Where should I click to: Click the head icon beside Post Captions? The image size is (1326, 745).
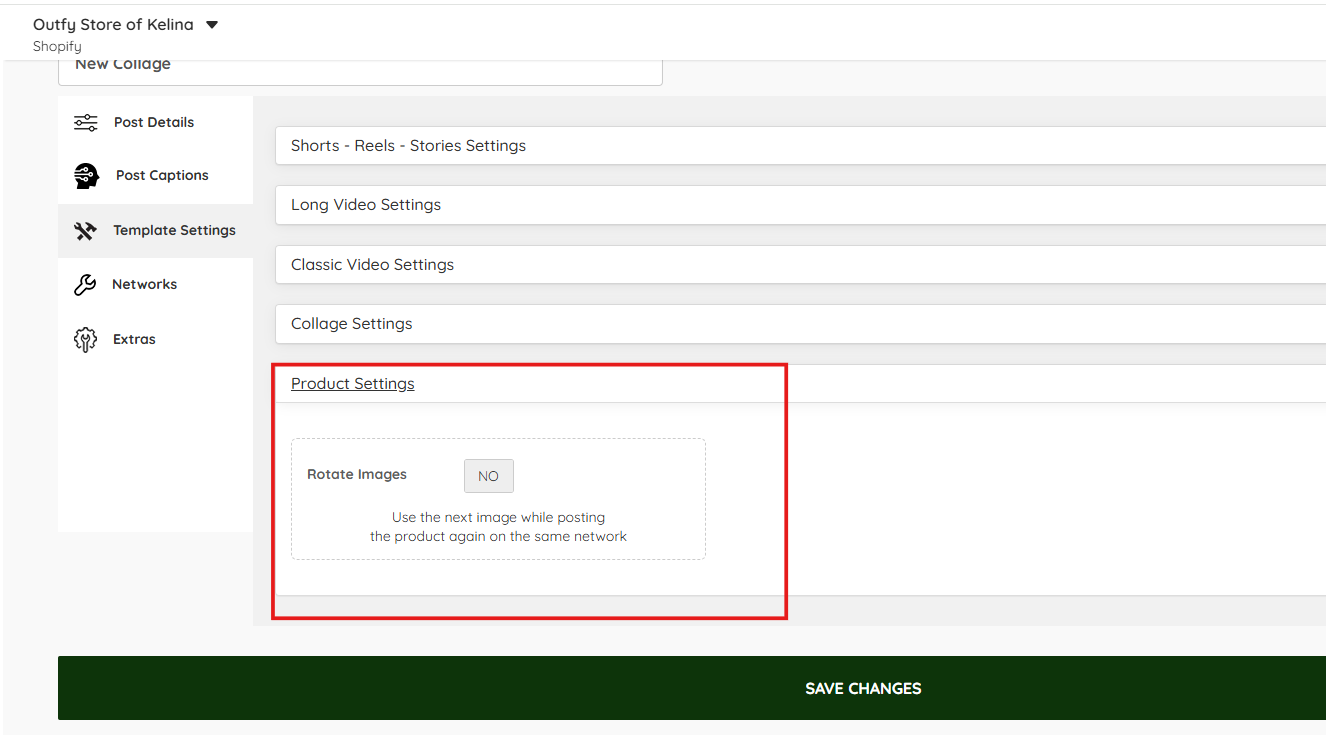pyautogui.click(x=87, y=176)
